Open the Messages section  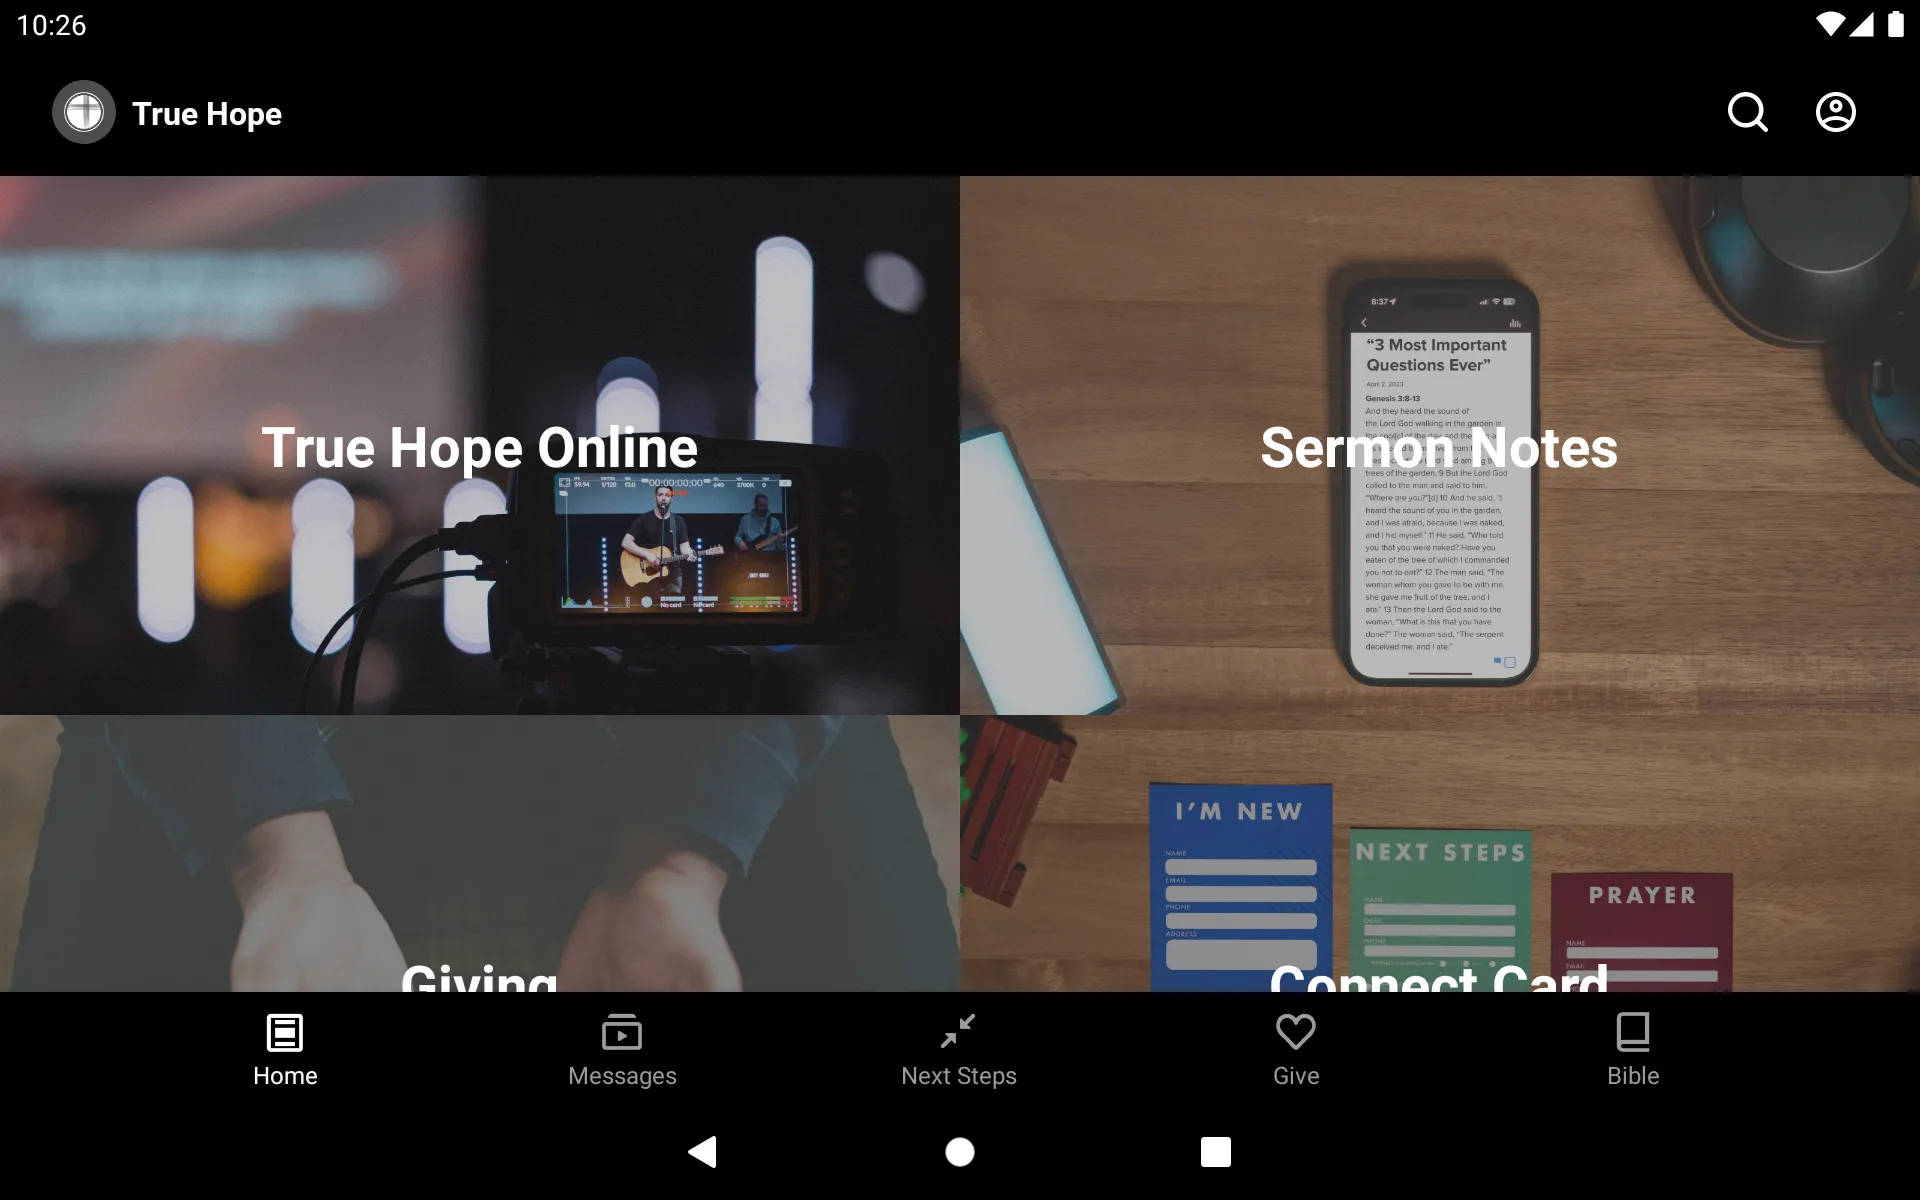click(x=622, y=1049)
